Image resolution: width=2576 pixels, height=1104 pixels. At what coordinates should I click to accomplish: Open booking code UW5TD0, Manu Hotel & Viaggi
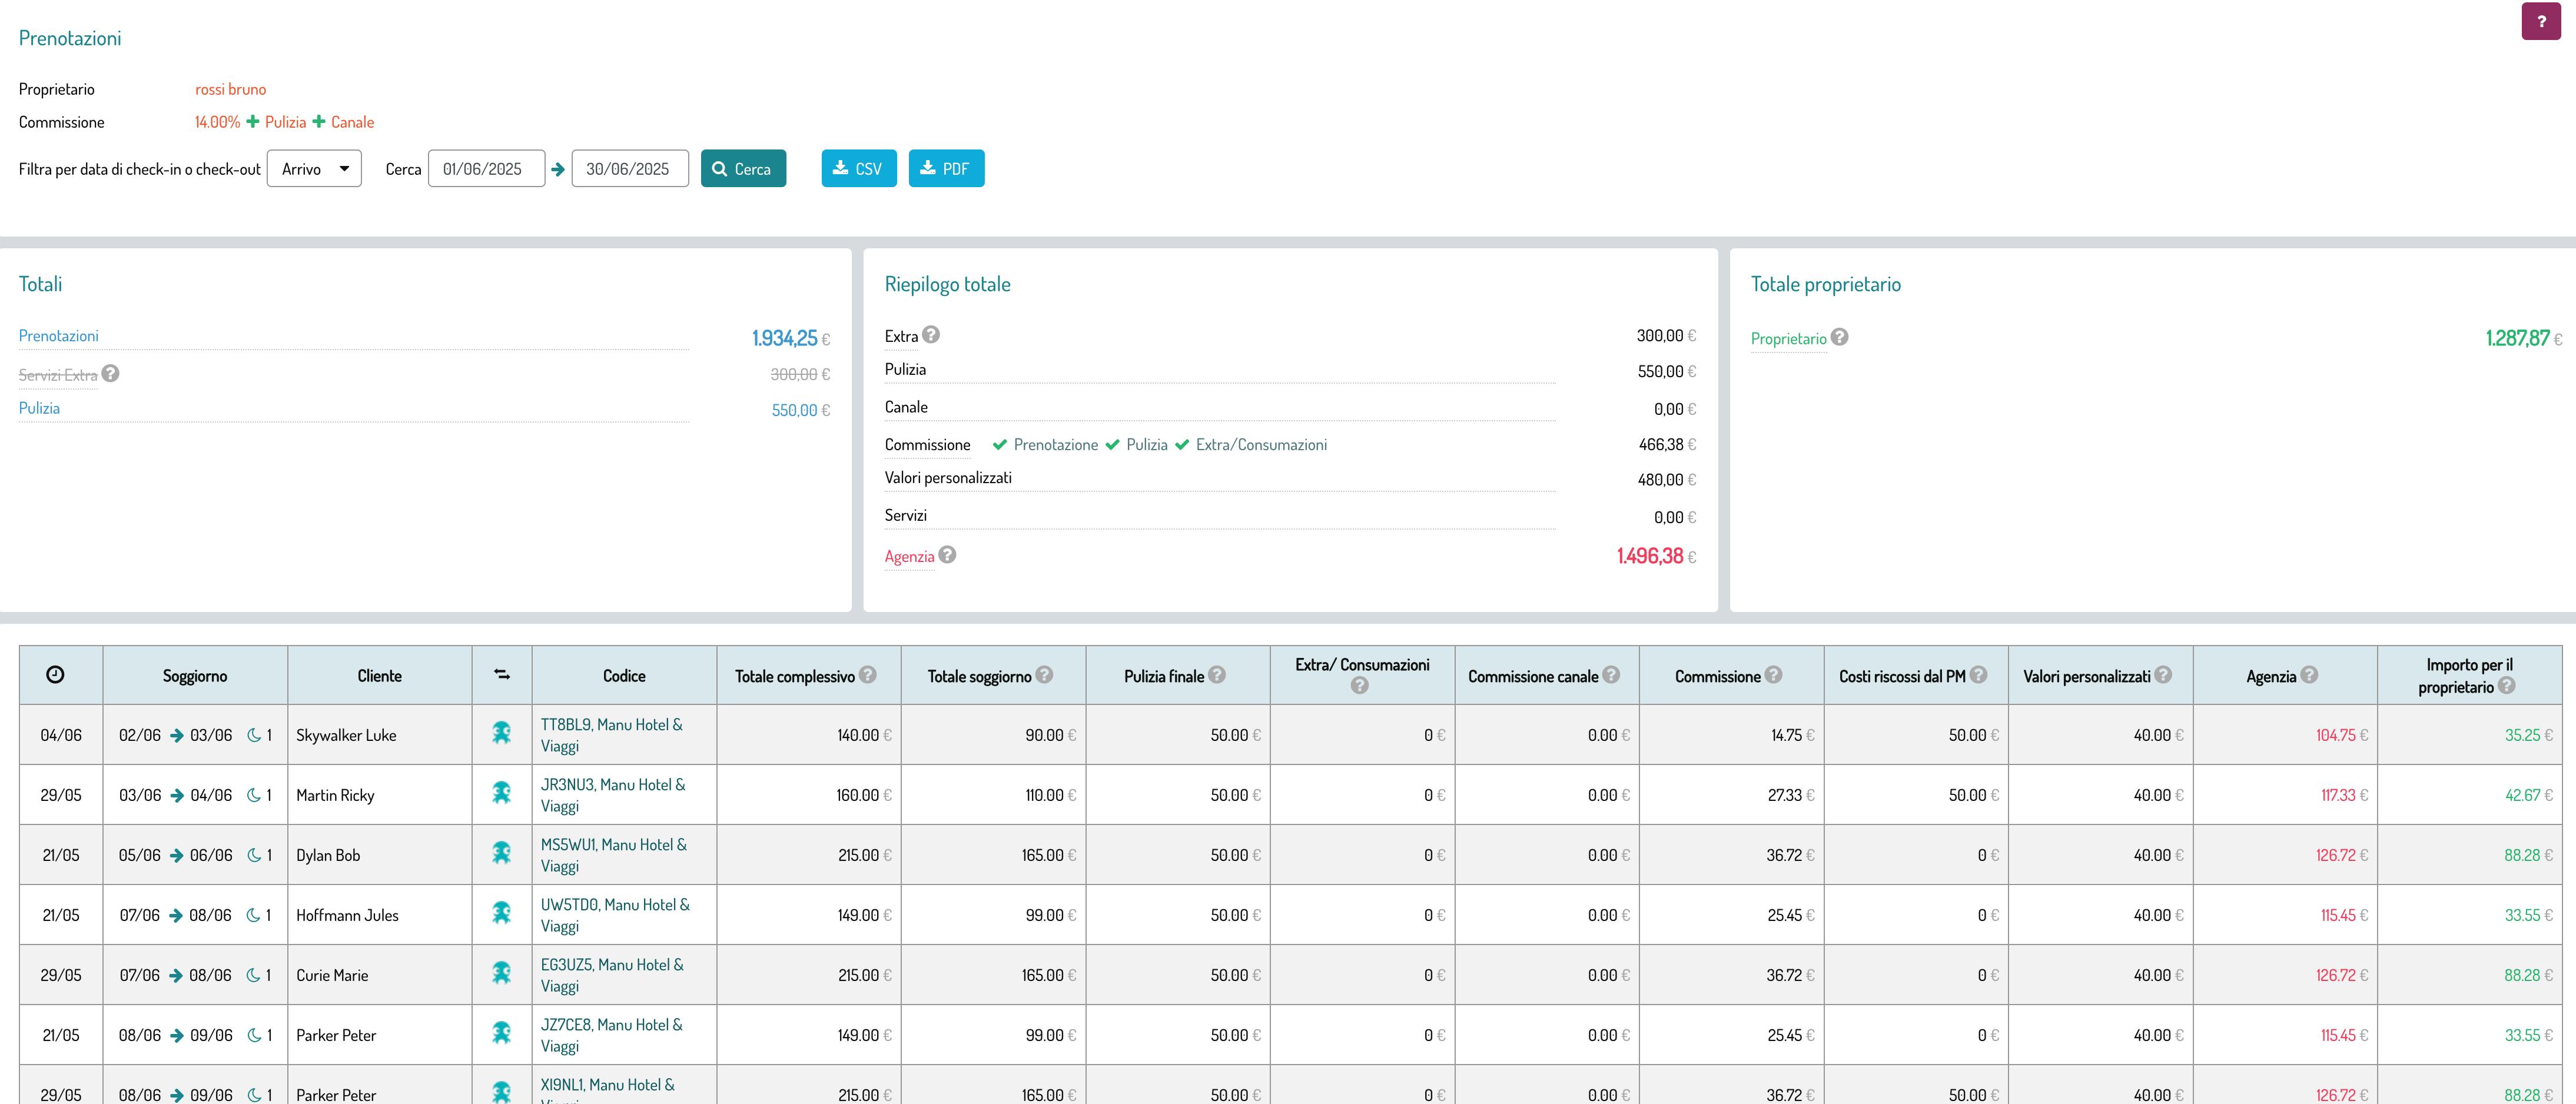pyautogui.click(x=615, y=915)
